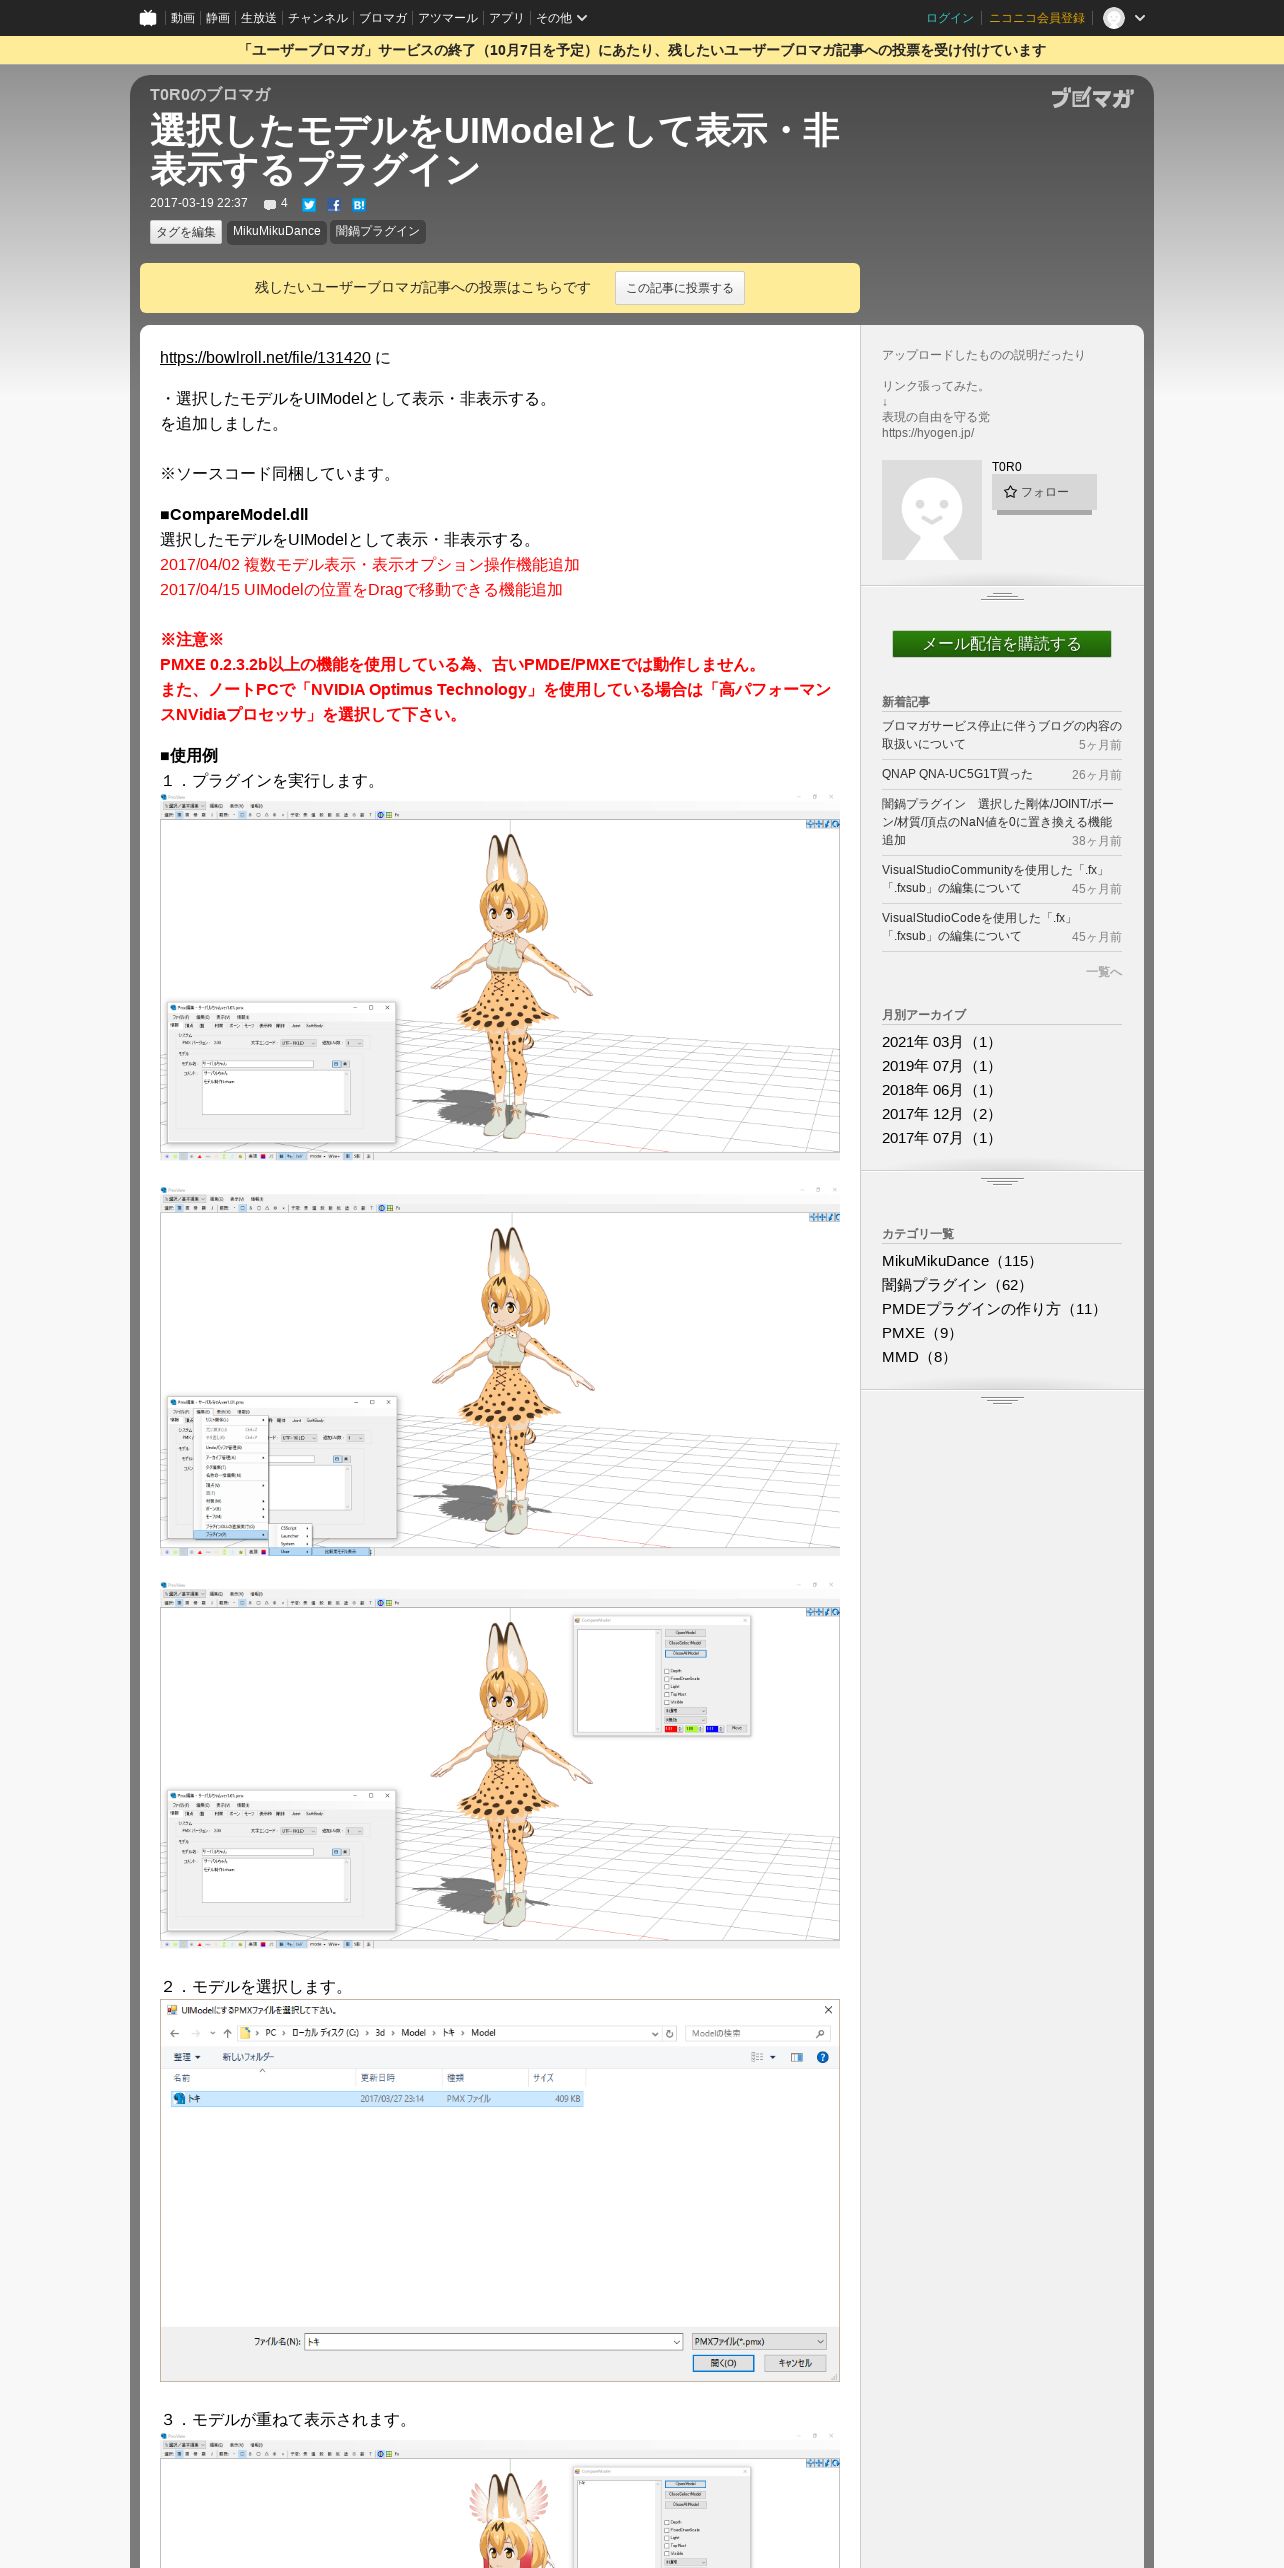Open the bowlroll.net/file/131420 link
Viewport: 1284px width, 2568px height.
tap(265, 358)
